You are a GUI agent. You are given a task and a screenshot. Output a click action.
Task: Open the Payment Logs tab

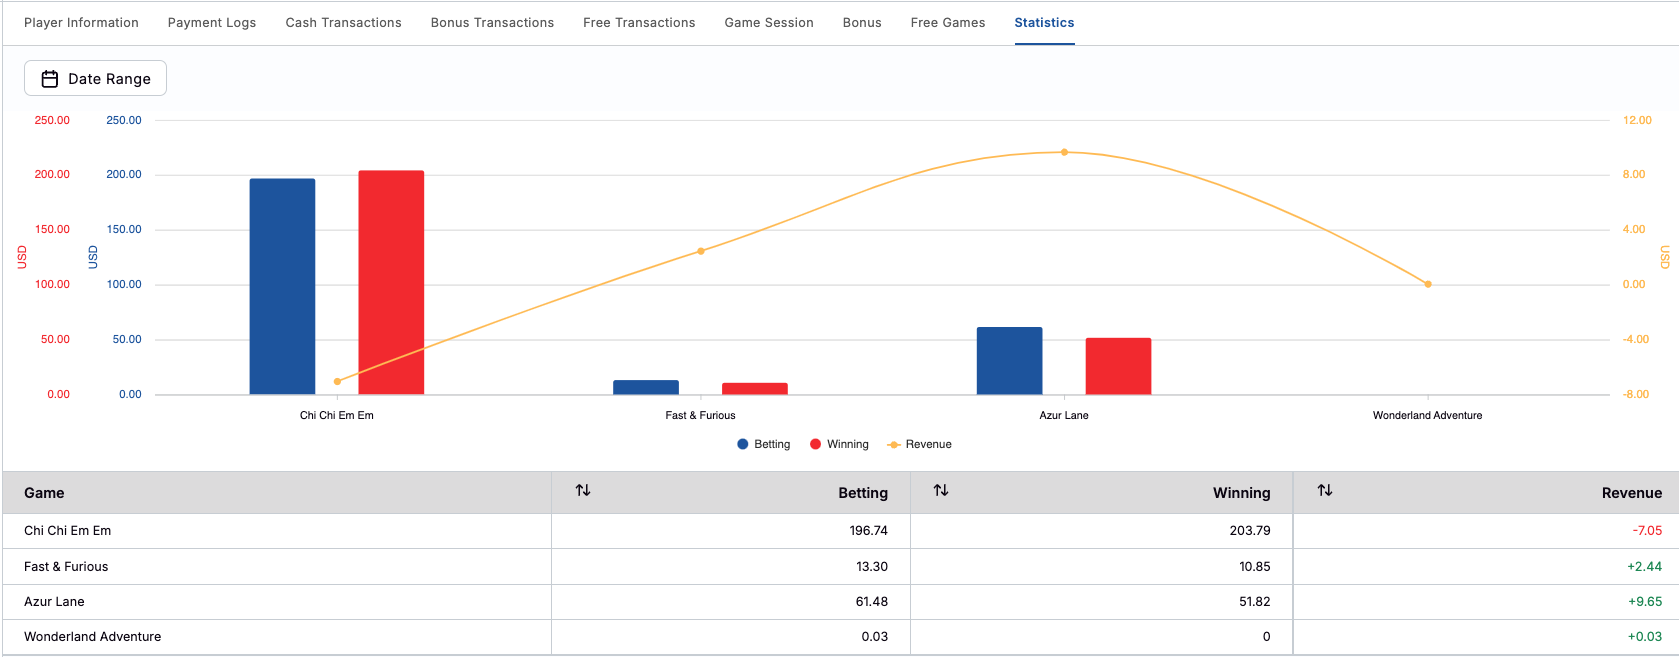click(x=212, y=23)
